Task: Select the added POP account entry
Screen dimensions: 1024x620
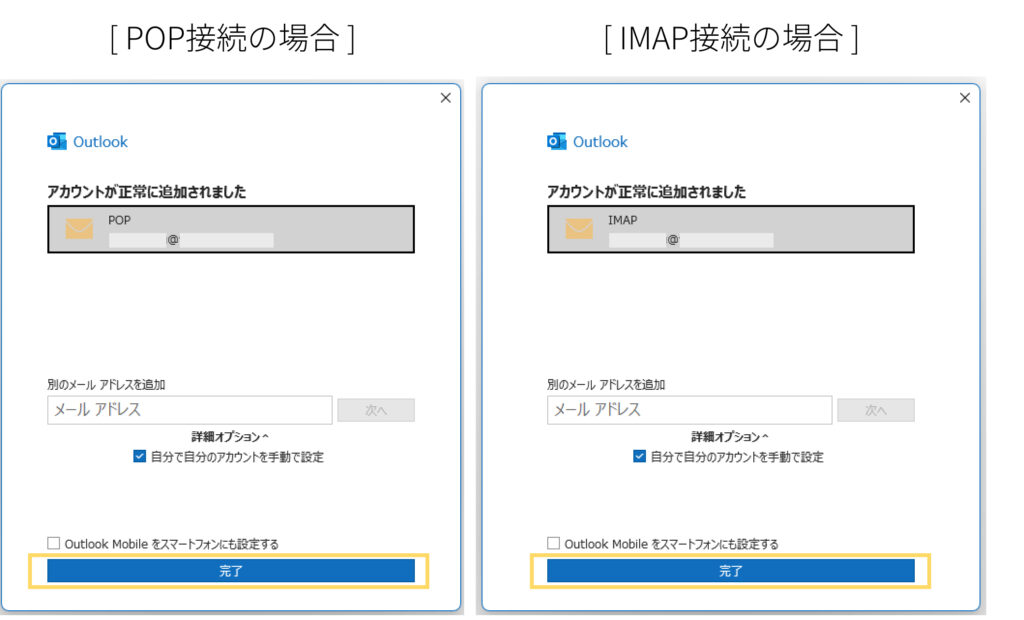Action: pos(231,229)
